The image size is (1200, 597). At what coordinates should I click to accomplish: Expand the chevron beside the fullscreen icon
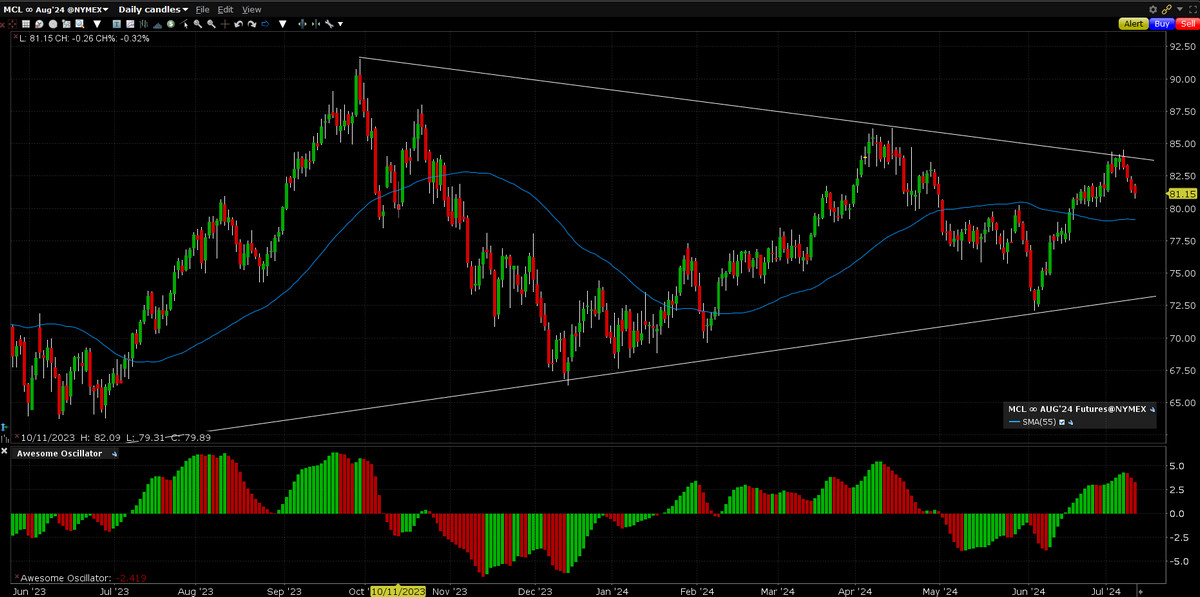(x=1180, y=10)
